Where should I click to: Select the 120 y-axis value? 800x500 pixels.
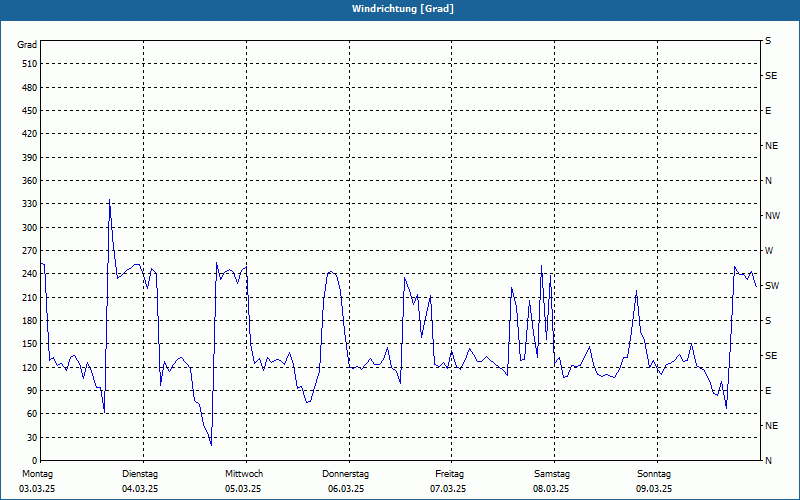tap(30, 367)
